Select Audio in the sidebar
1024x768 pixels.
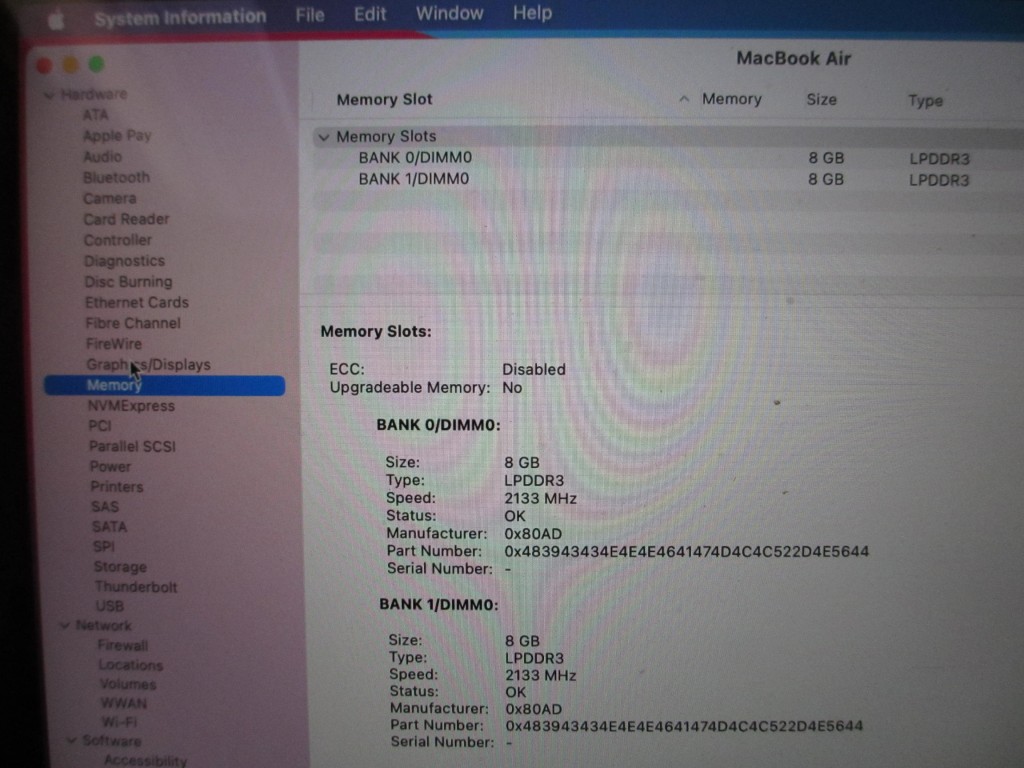(103, 157)
